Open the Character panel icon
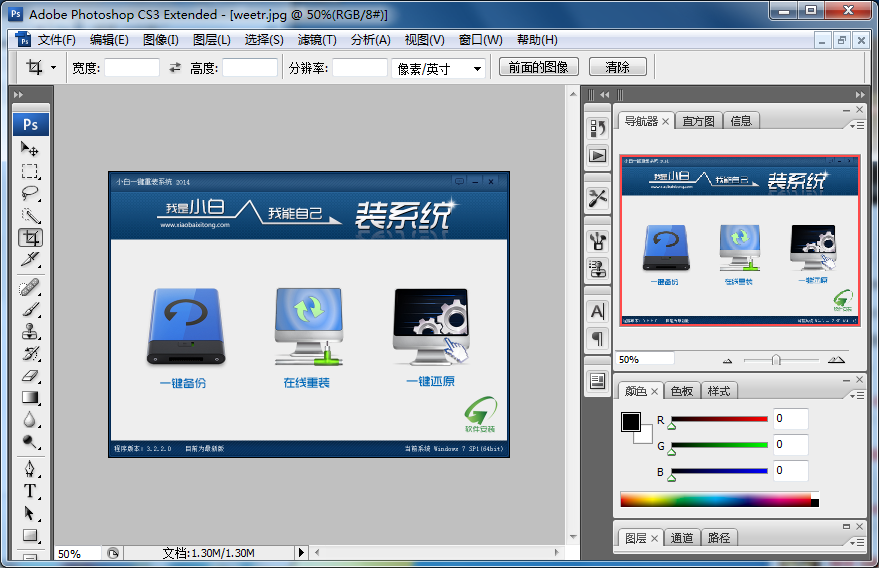Image resolution: width=879 pixels, height=568 pixels. (x=598, y=311)
